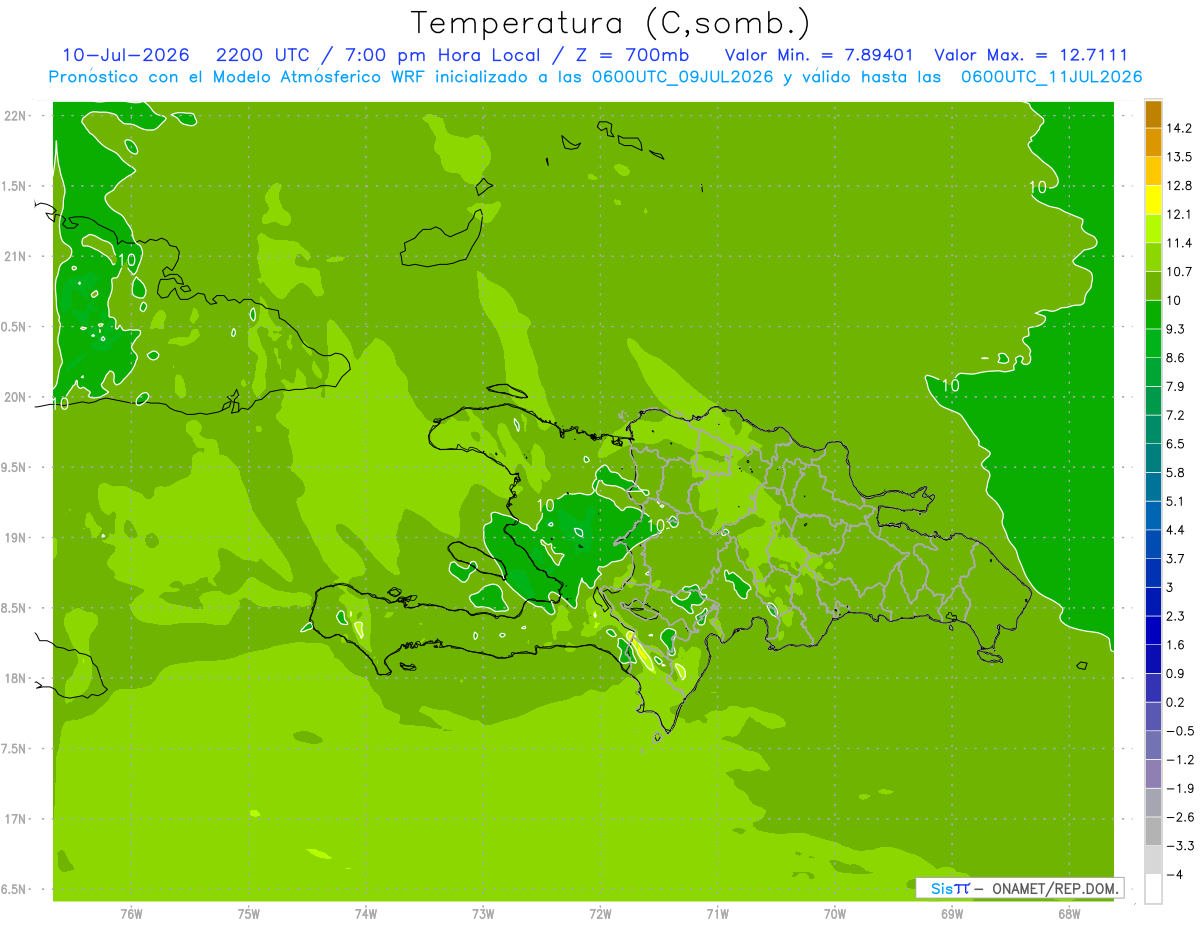Click the "18N" latitude label
1200x927 pixels.
click(x=15, y=679)
